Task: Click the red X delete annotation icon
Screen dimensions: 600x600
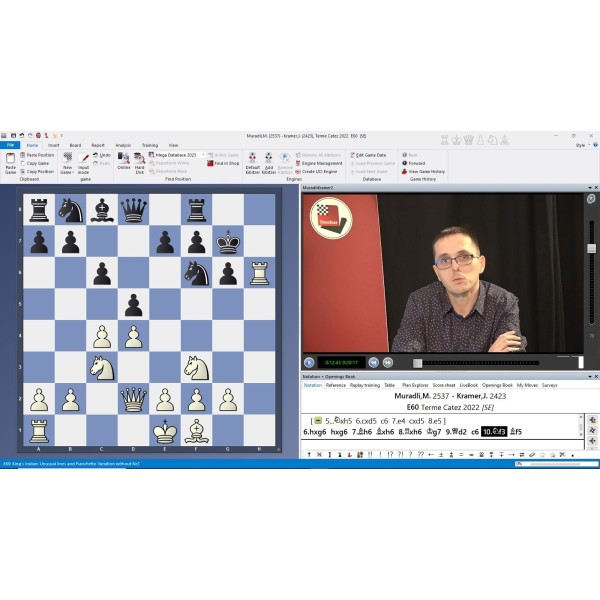Action: coord(319,455)
